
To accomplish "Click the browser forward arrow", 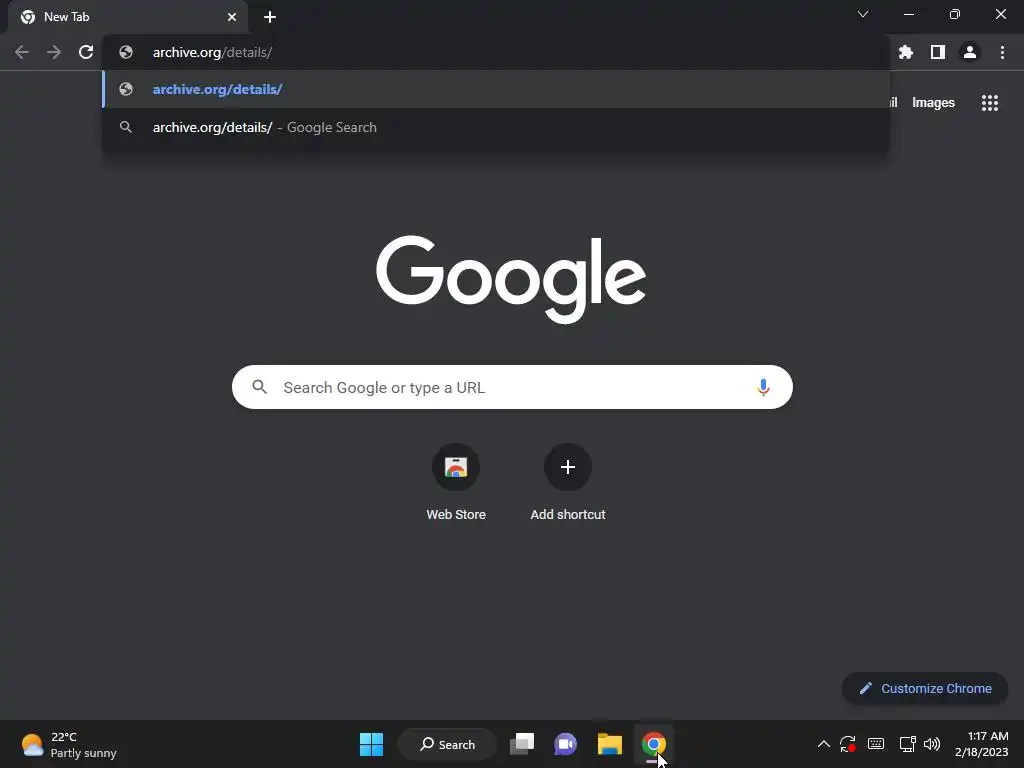I will pos(54,52).
